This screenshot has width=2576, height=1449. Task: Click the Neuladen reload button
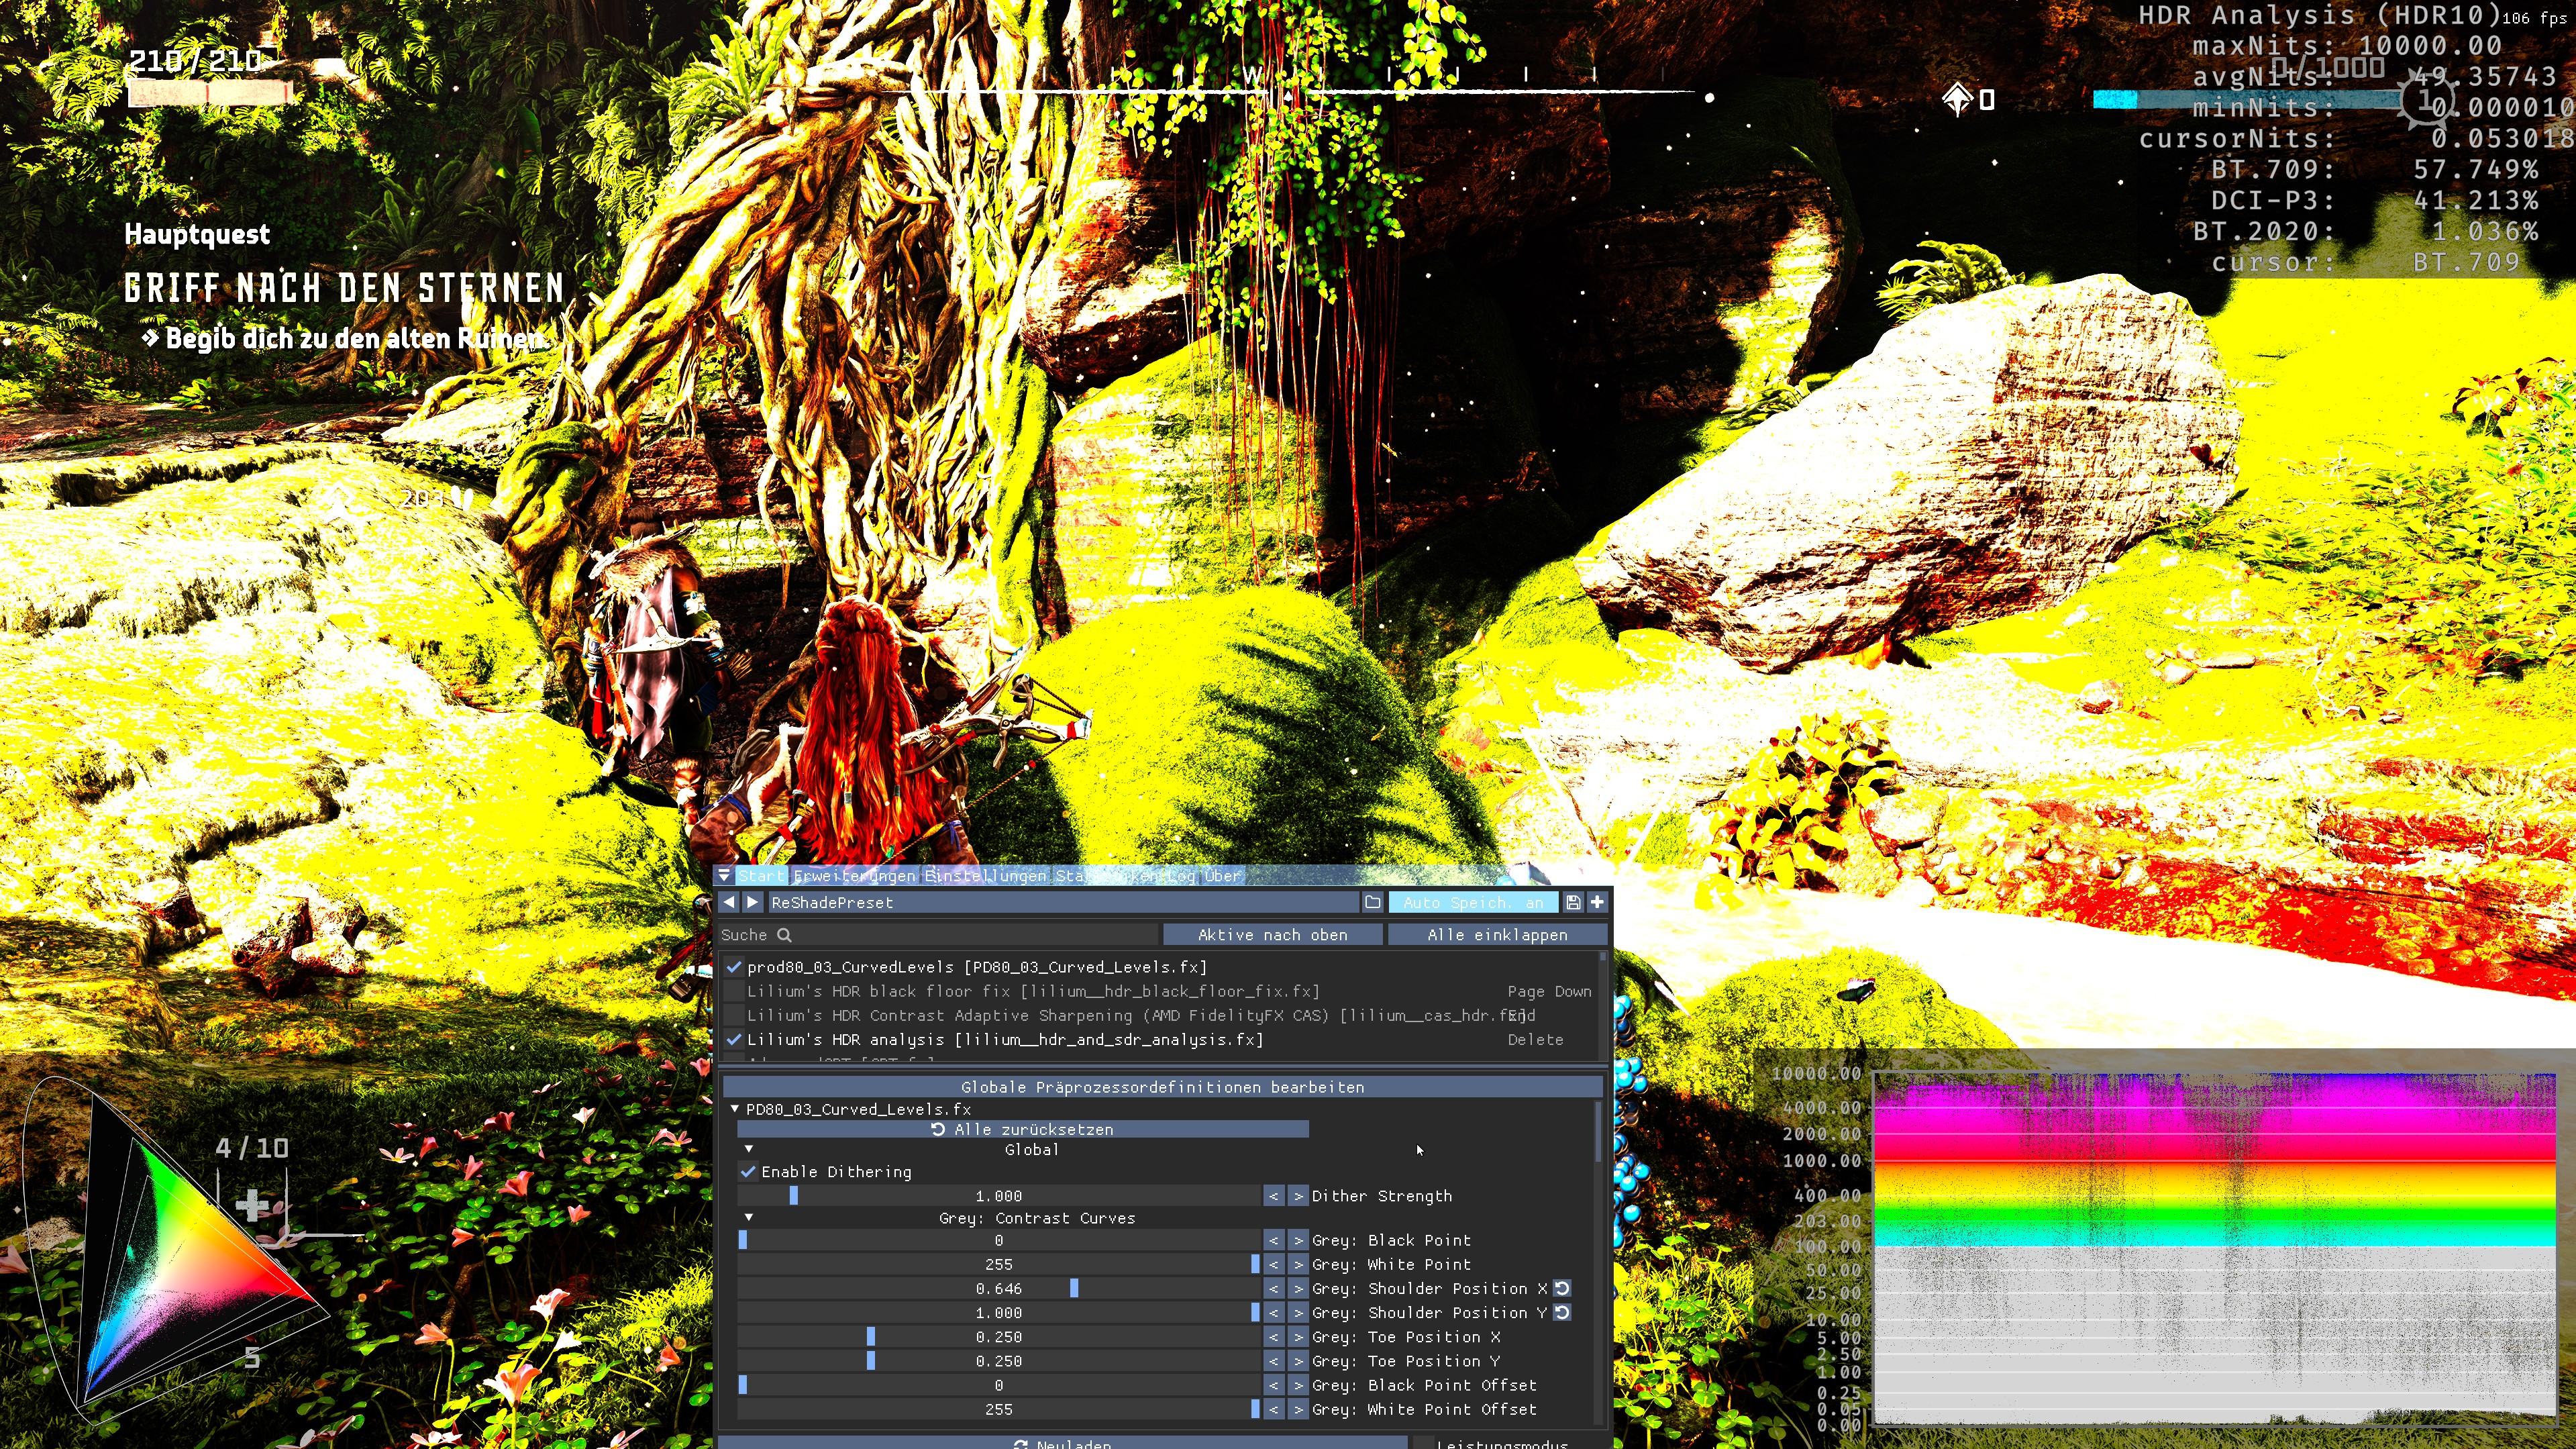[1062, 1443]
